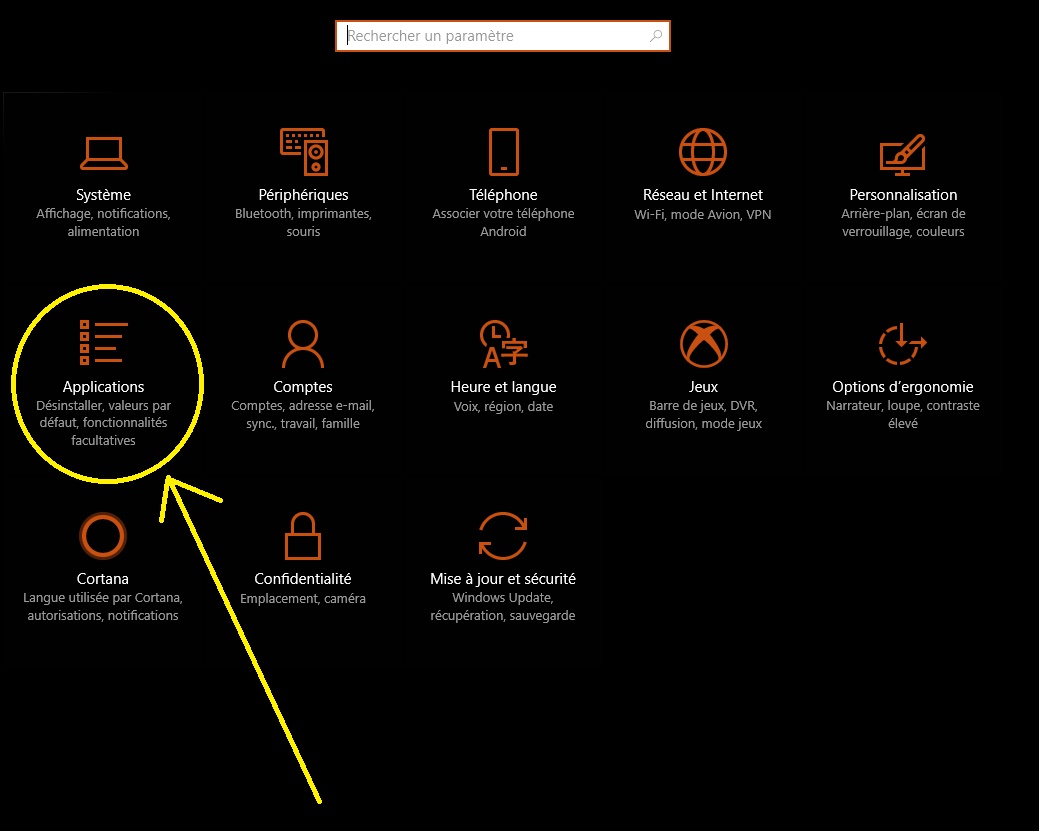
Task: Select the Réseau et Internet title
Action: click(x=703, y=195)
